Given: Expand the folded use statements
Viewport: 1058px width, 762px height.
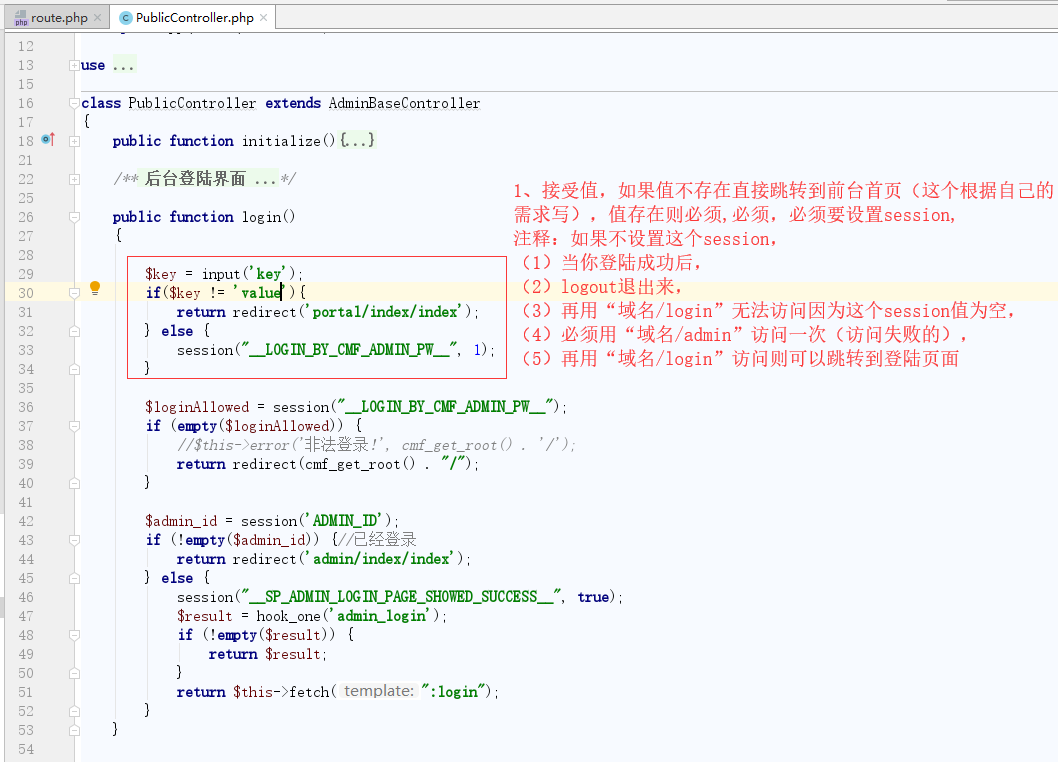Looking at the screenshot, I should click(x=74, y=66).
